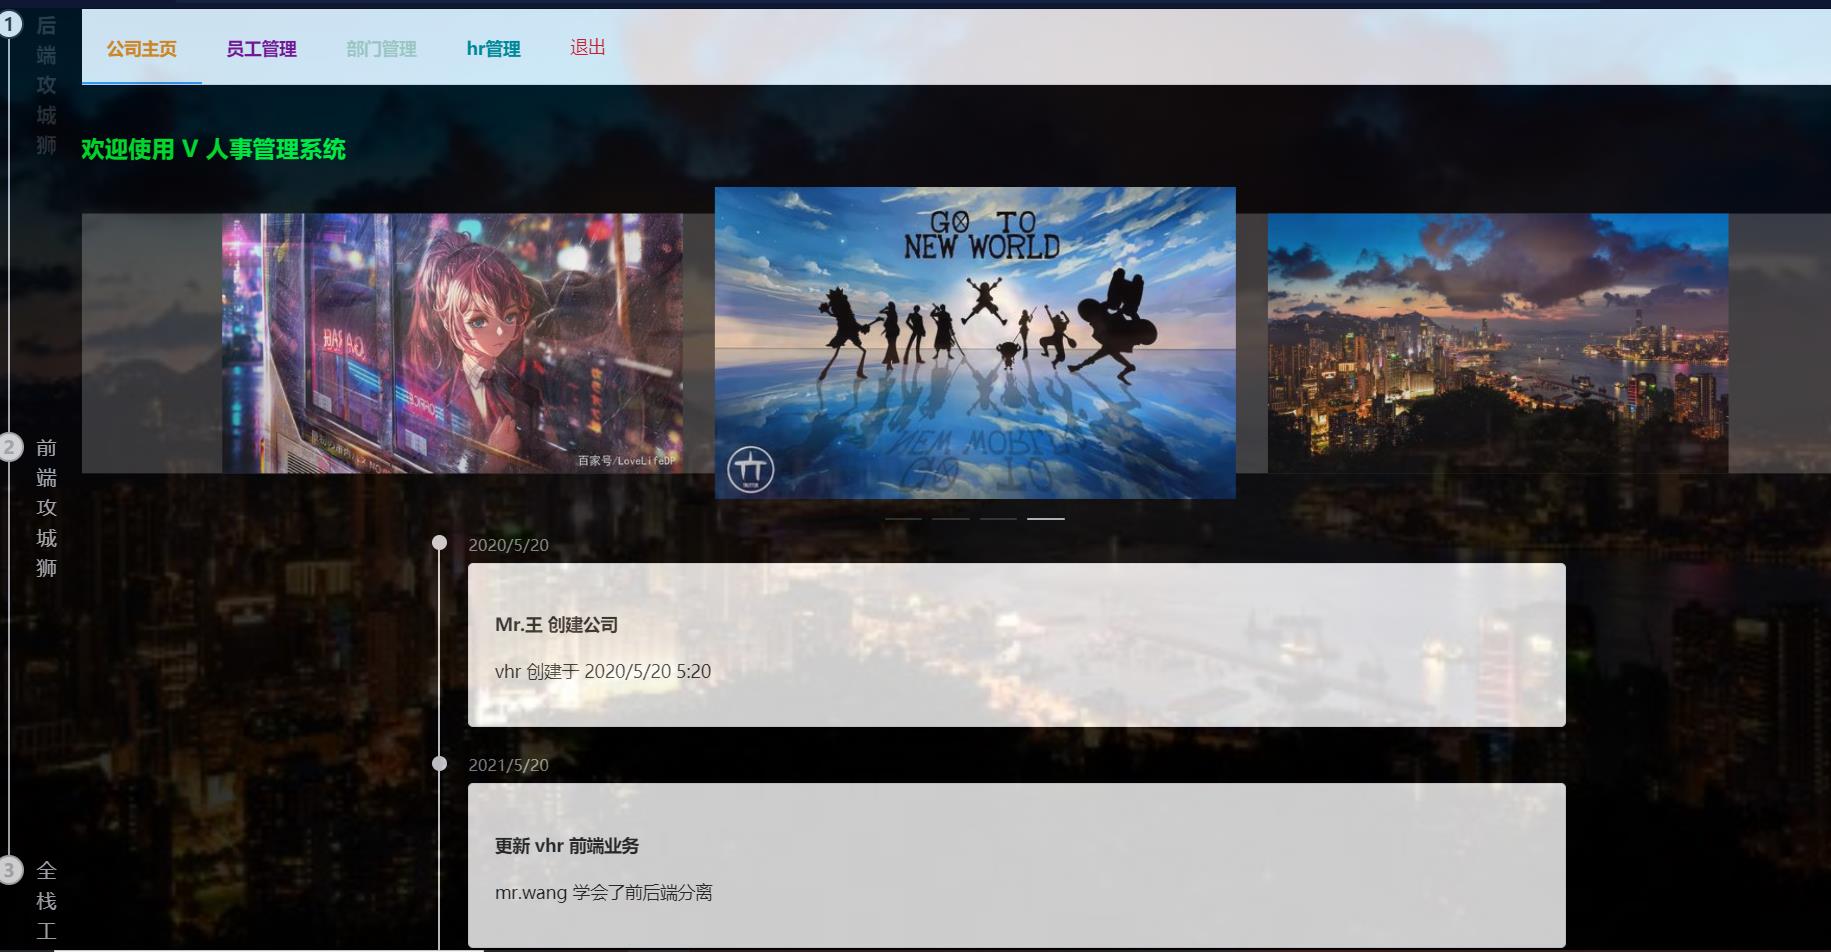Click the Mr.王 创建公司 card title
Viewport: 1831px width, 952px height.
tap(556, 625)
